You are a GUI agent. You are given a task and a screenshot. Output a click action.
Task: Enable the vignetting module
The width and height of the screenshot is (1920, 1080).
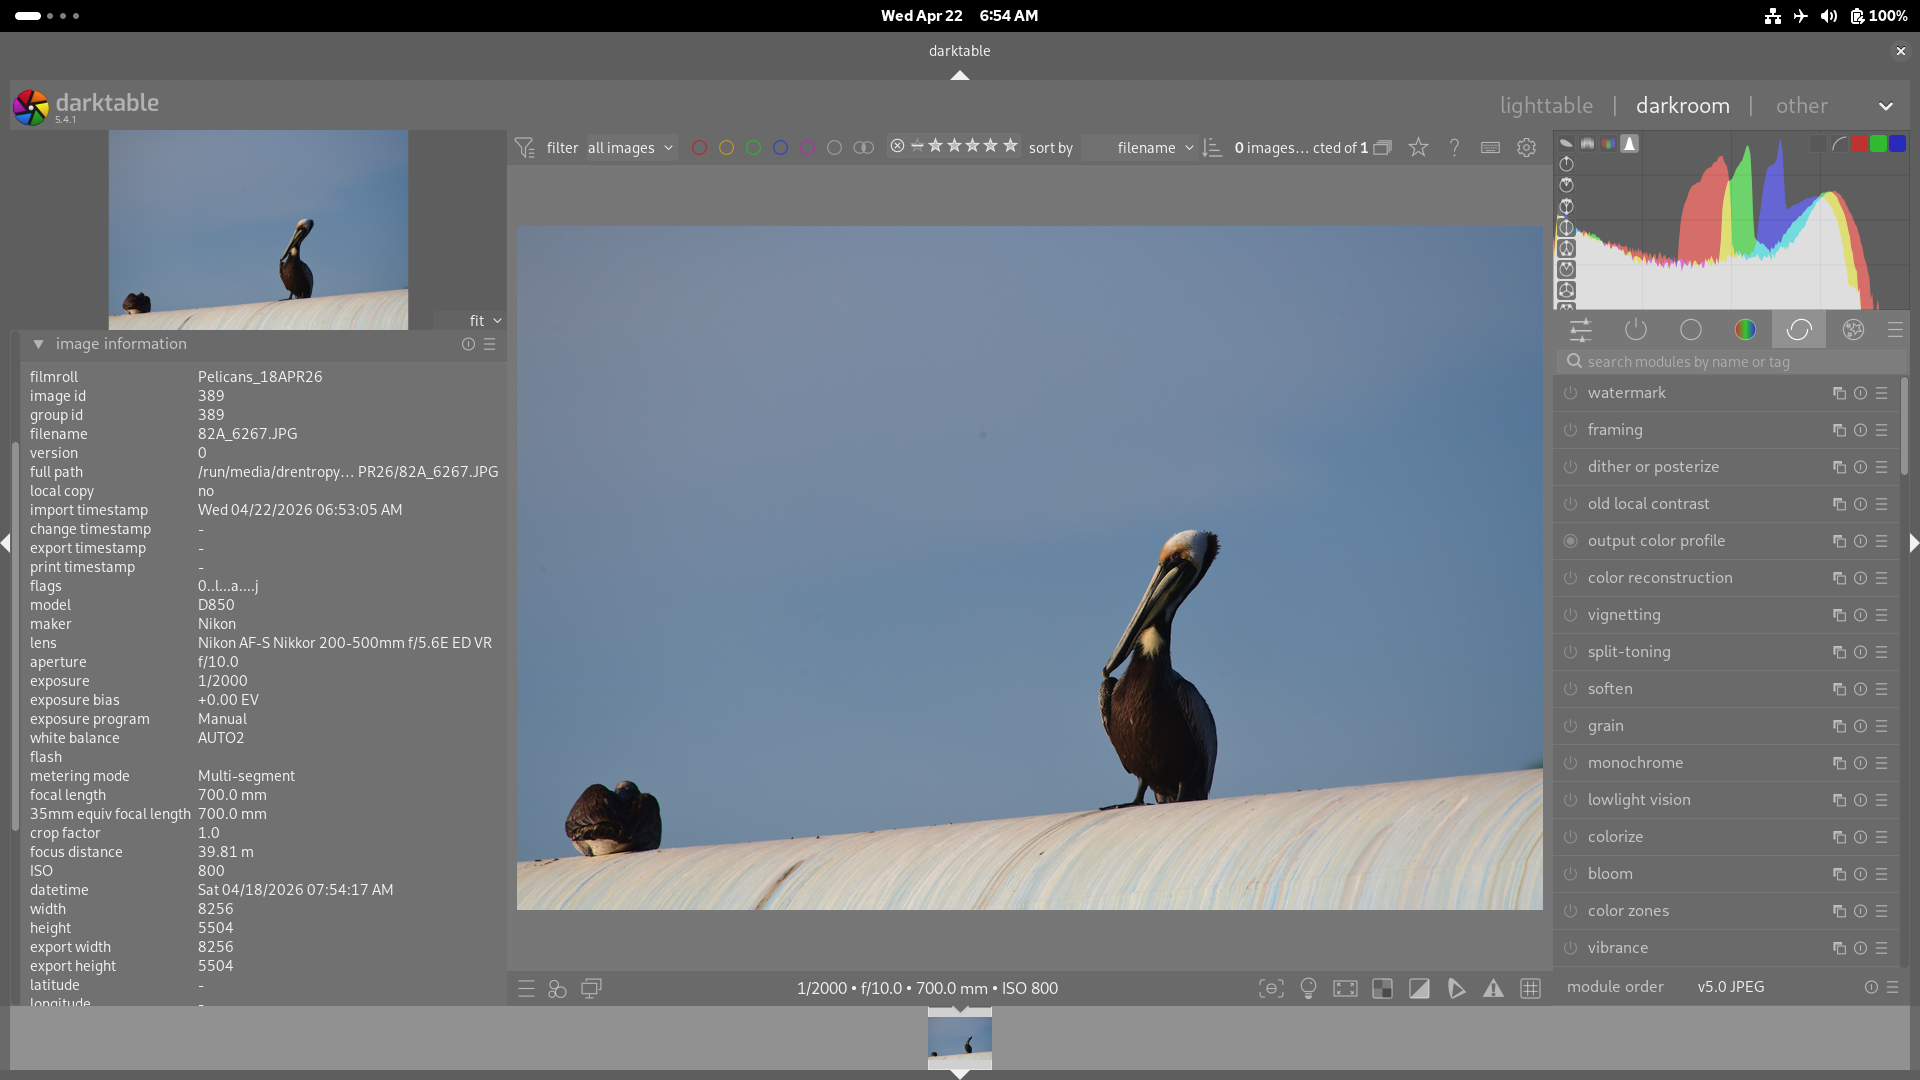(1571, 615)
